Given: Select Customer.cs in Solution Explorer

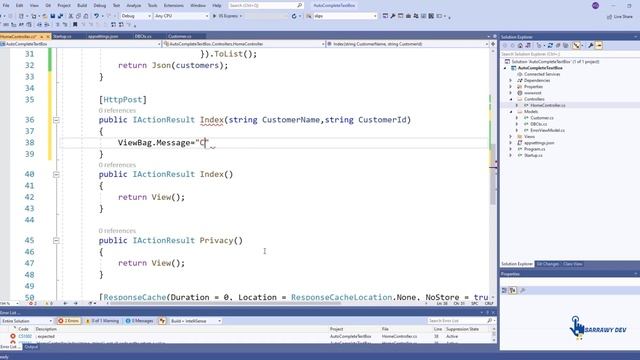Looking at the screenshot, I should click(x=542, y=118).
